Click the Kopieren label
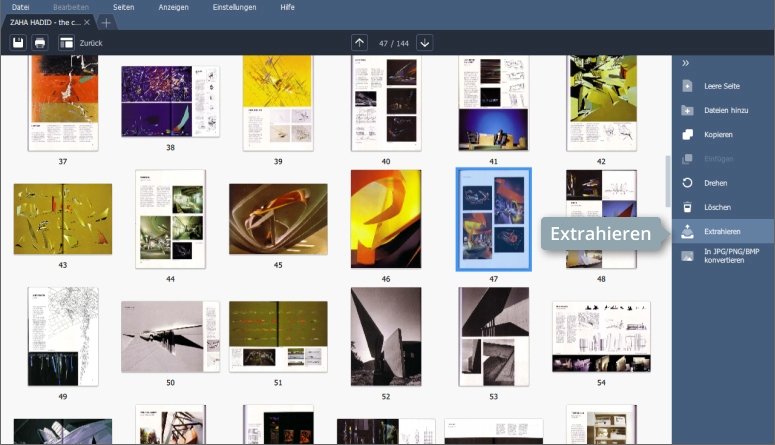The height and width of the screenshot is (445, 775). pos(718,134)
